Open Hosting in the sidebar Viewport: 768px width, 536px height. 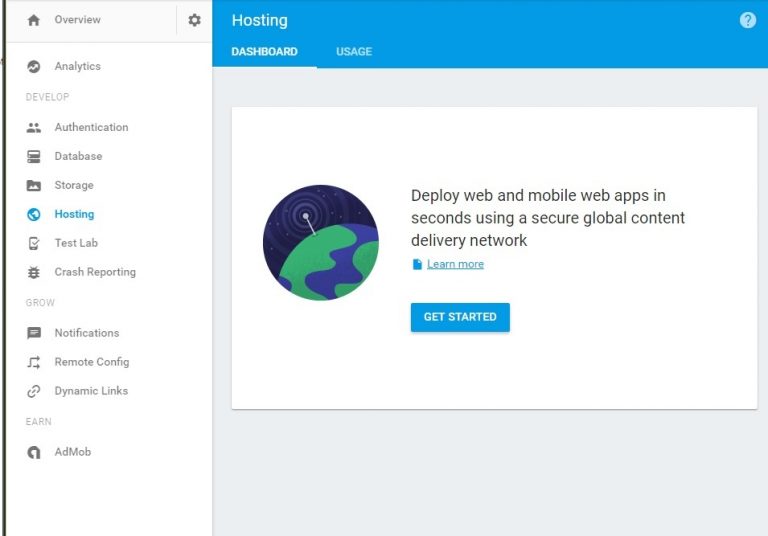coord(74,214)
